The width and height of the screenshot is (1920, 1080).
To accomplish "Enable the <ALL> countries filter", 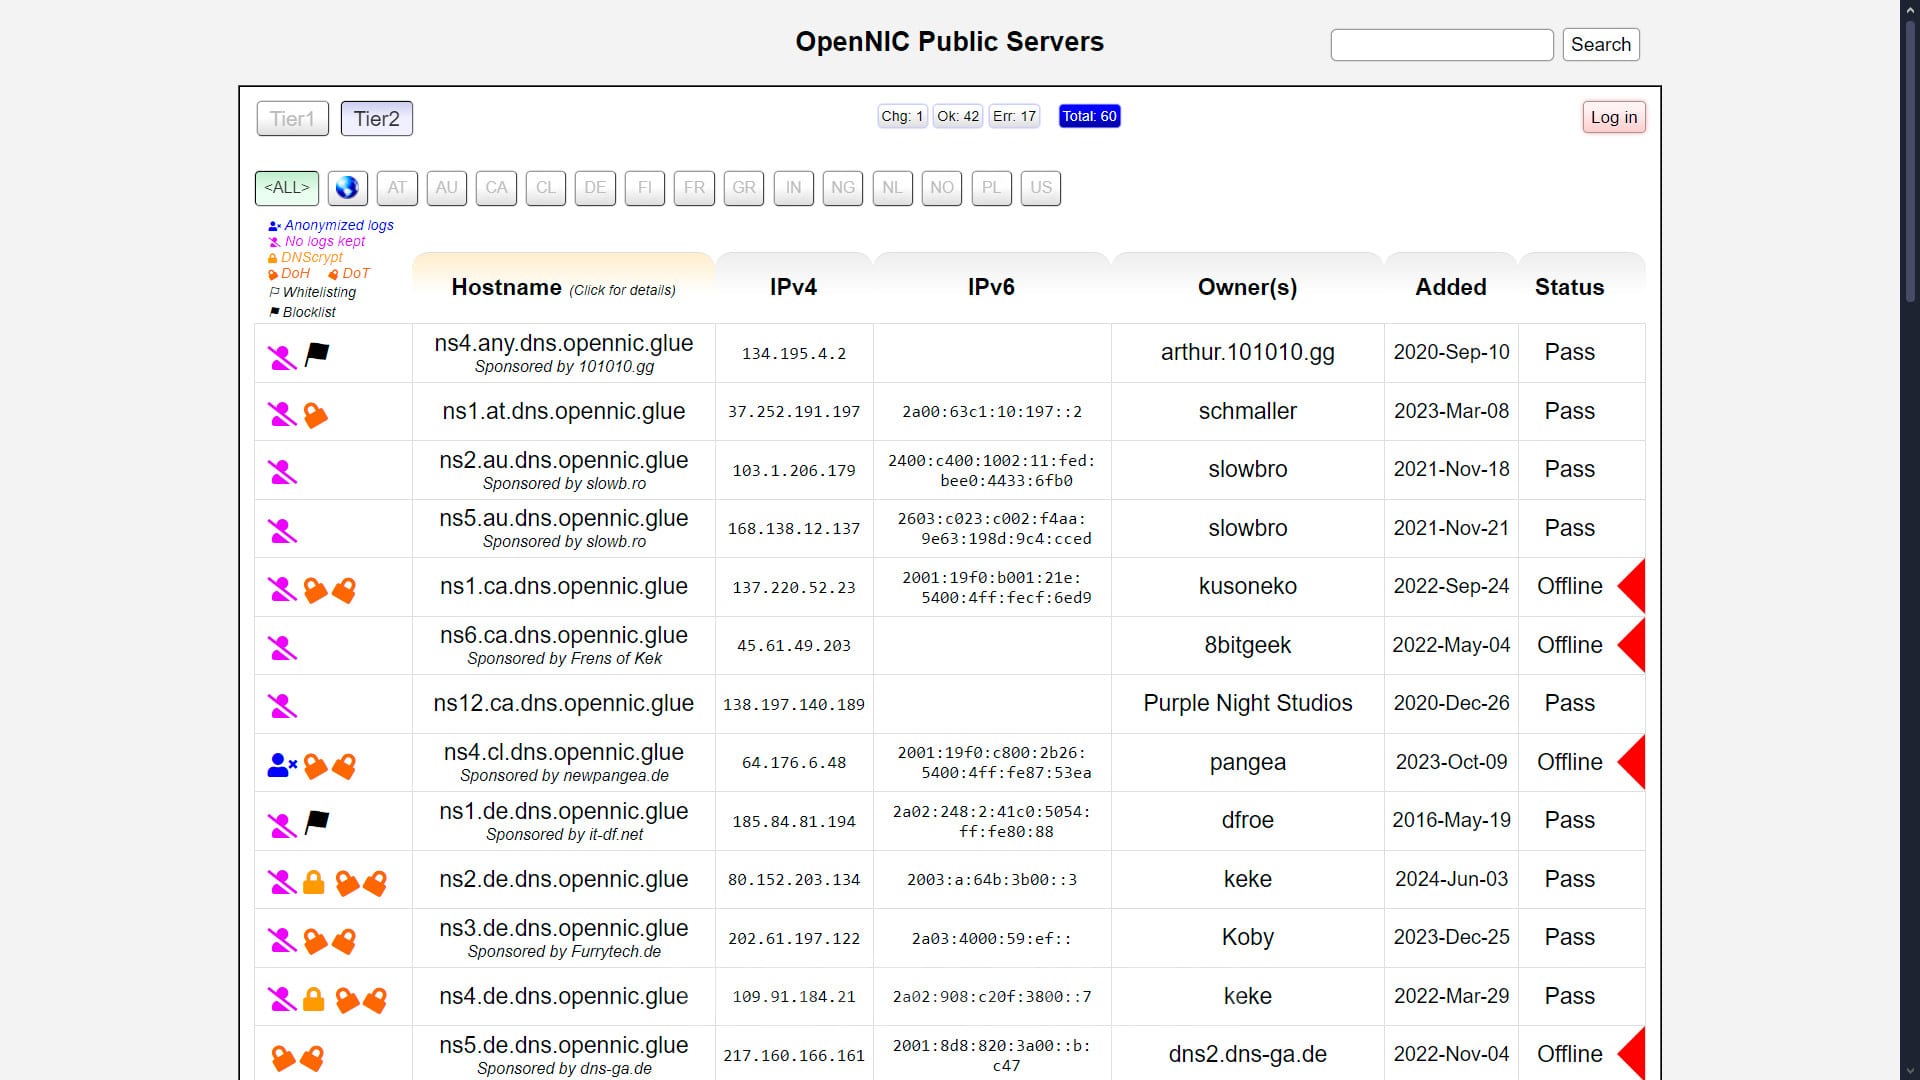I will coord(287,188).
